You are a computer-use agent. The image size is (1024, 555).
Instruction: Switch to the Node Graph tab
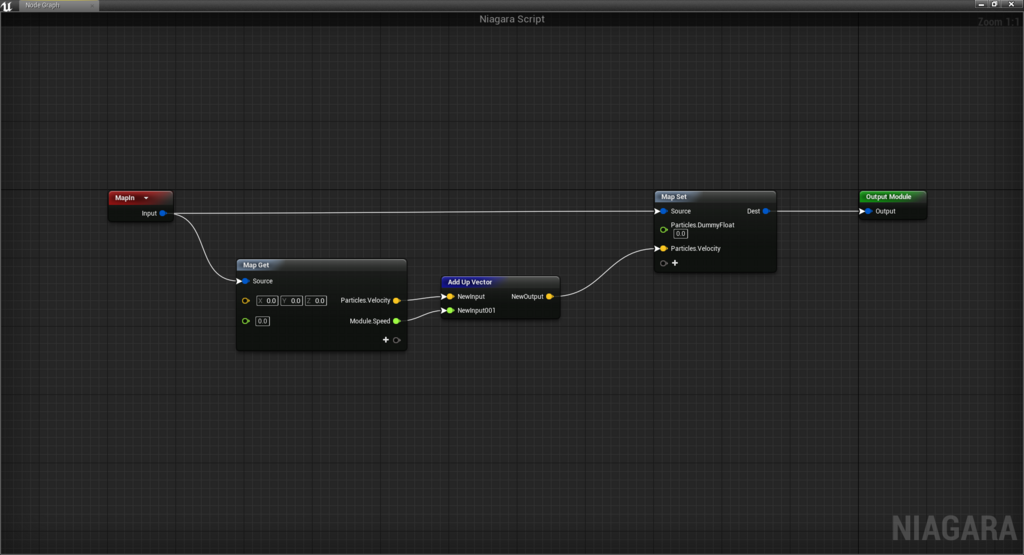point(58,5)
